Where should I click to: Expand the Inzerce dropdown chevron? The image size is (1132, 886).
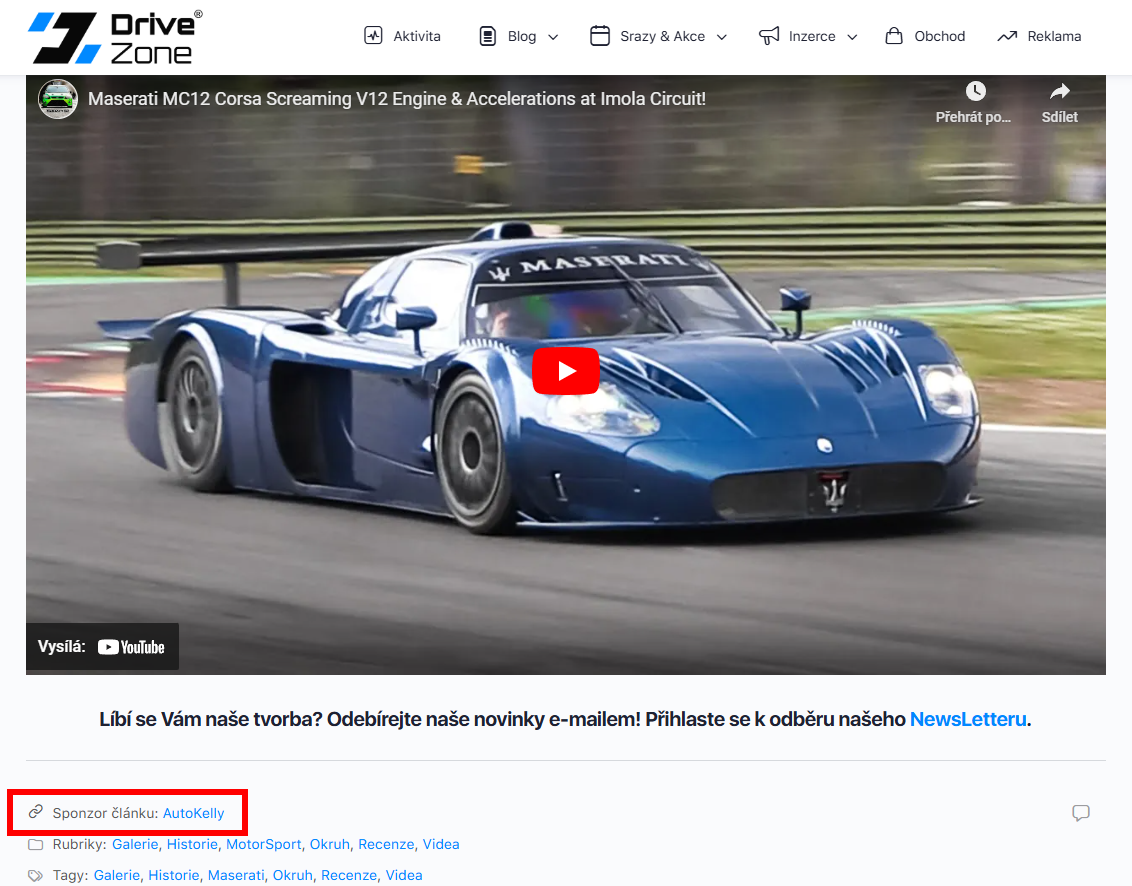[x=852, y=37]
